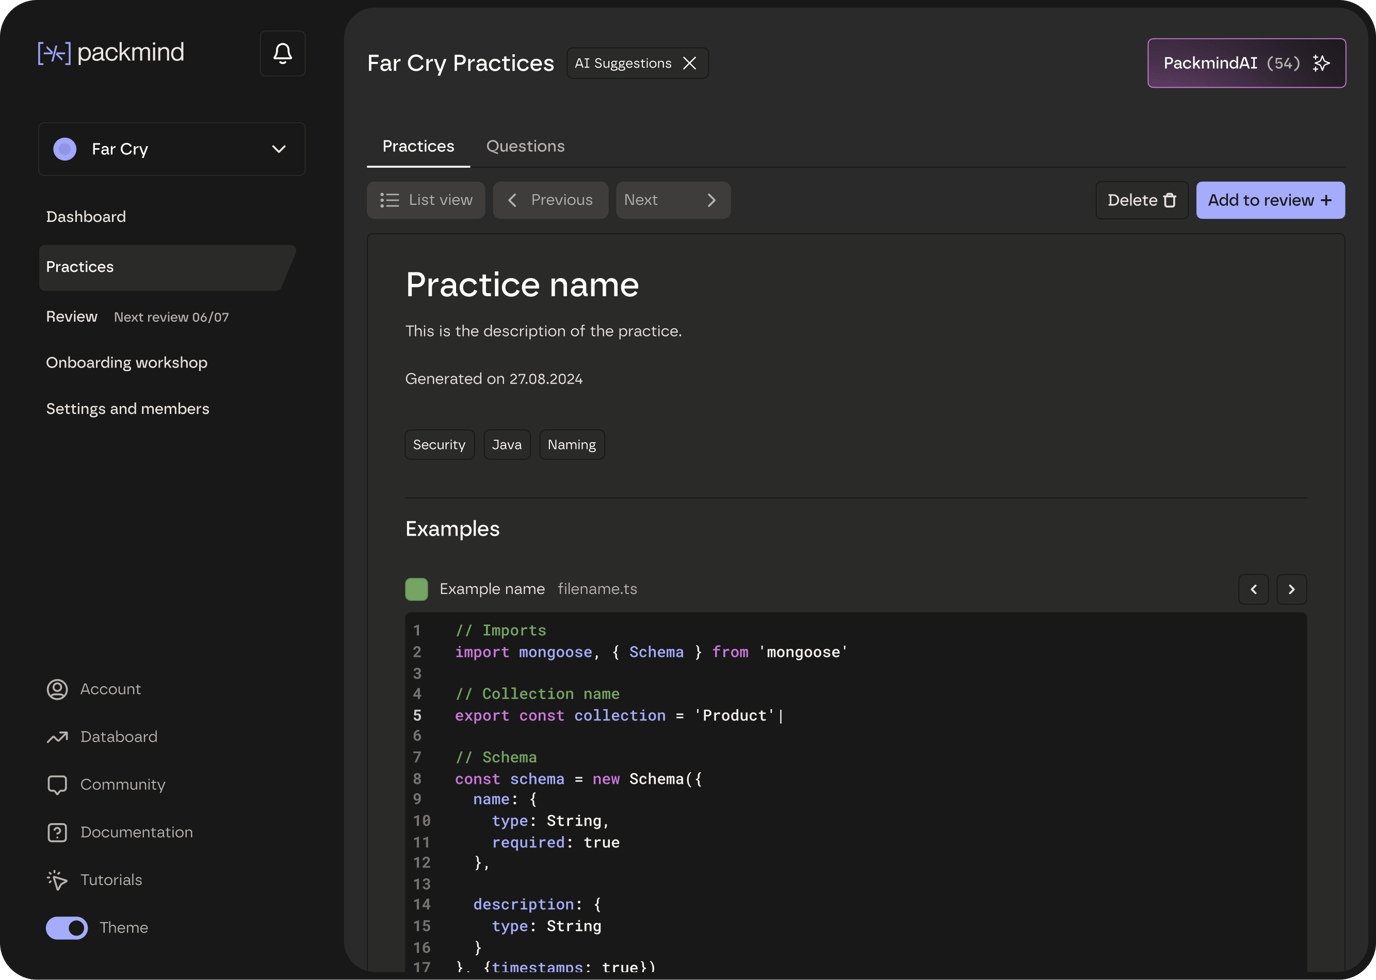Click the filename.ts label

click(x=598, y=589)
